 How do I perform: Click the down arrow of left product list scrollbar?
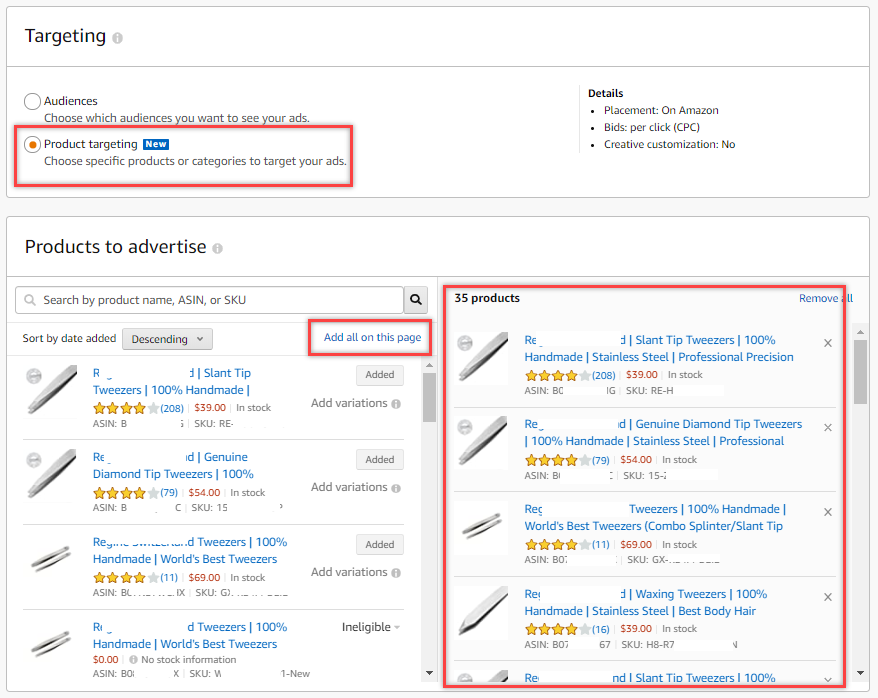(429, 673)
